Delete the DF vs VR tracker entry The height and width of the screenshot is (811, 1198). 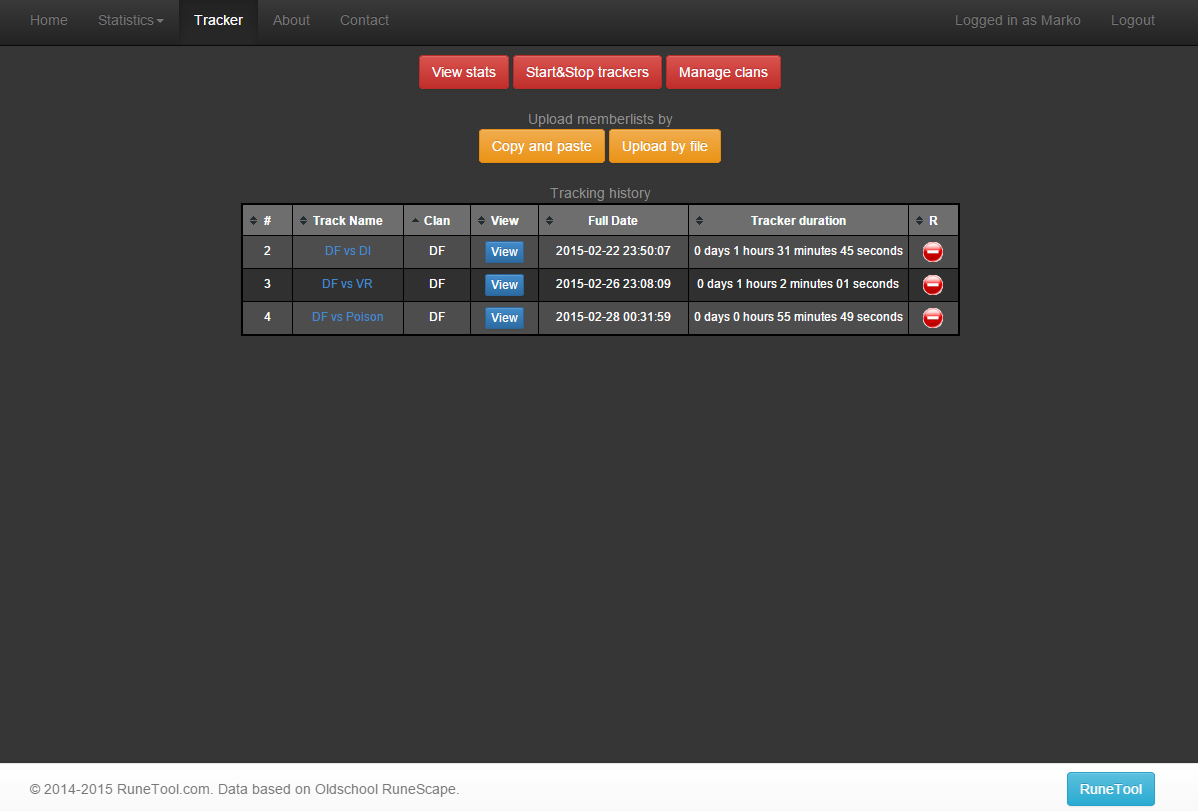[x=932, y=284]
